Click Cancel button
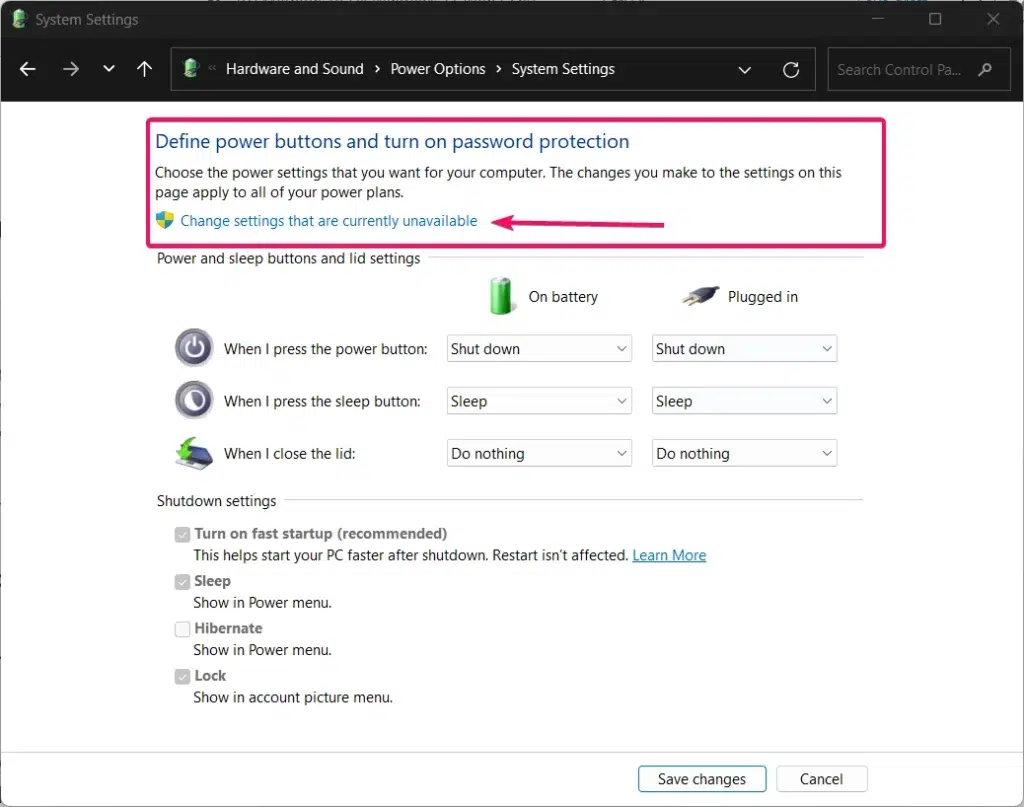The width and height of the screenshot is (1024, 807). [x=822, y=779]
